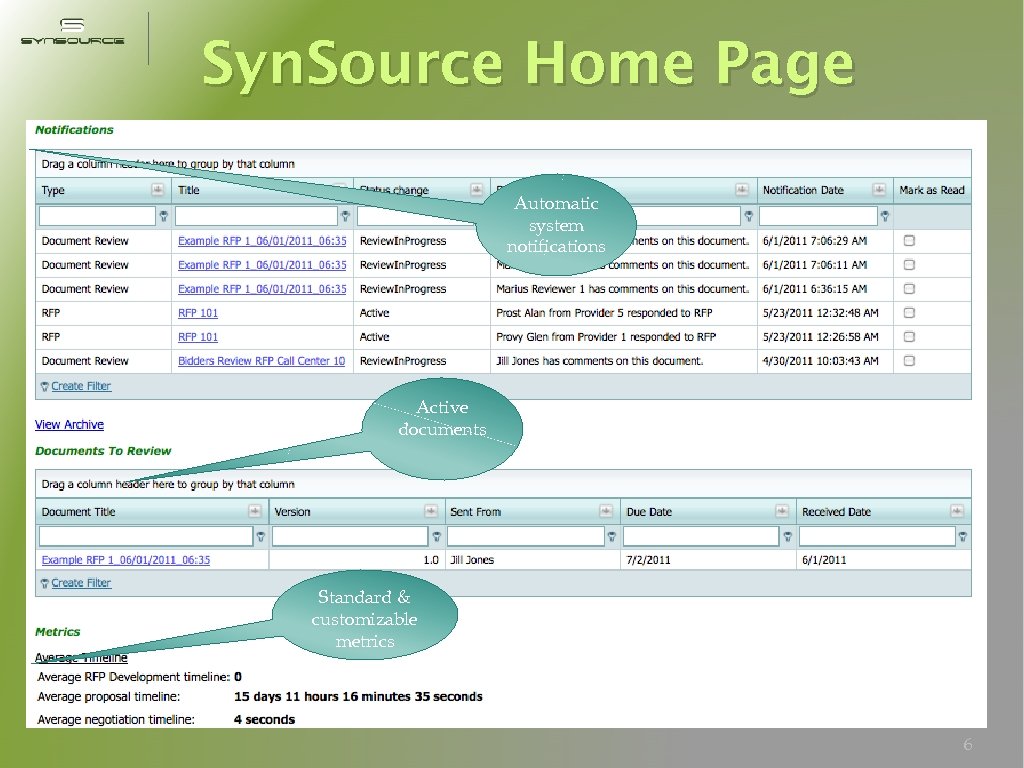Open filter menu for Type column
Viewport: 1024px width, 768px height.
tap(164, 216)
